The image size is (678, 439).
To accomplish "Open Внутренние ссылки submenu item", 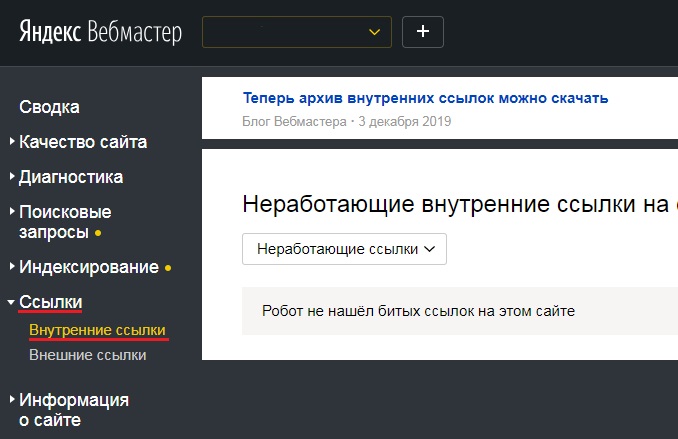I will [97, 330].
